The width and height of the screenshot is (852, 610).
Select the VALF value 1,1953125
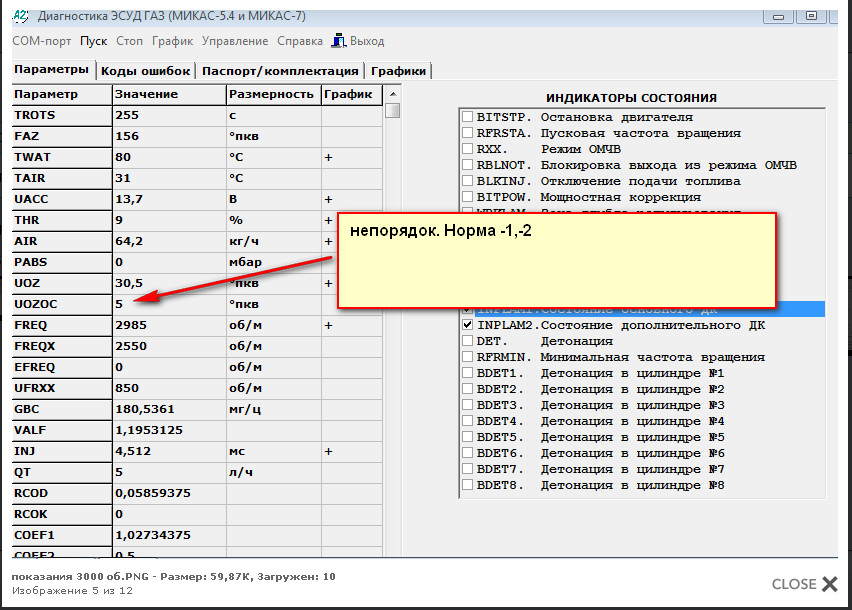coord(148,430)
